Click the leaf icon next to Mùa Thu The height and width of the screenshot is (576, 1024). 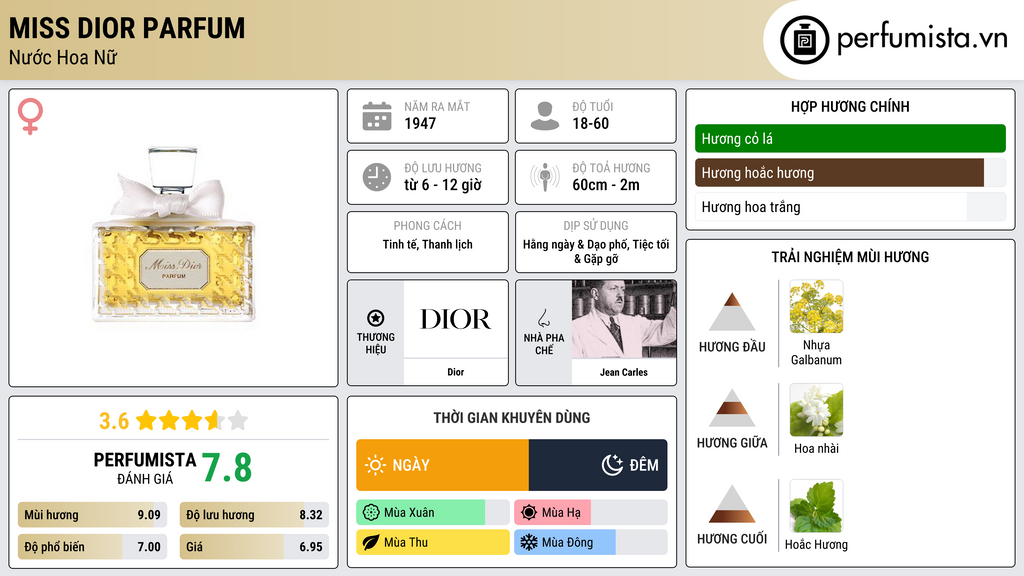click(x=371, y=543)
